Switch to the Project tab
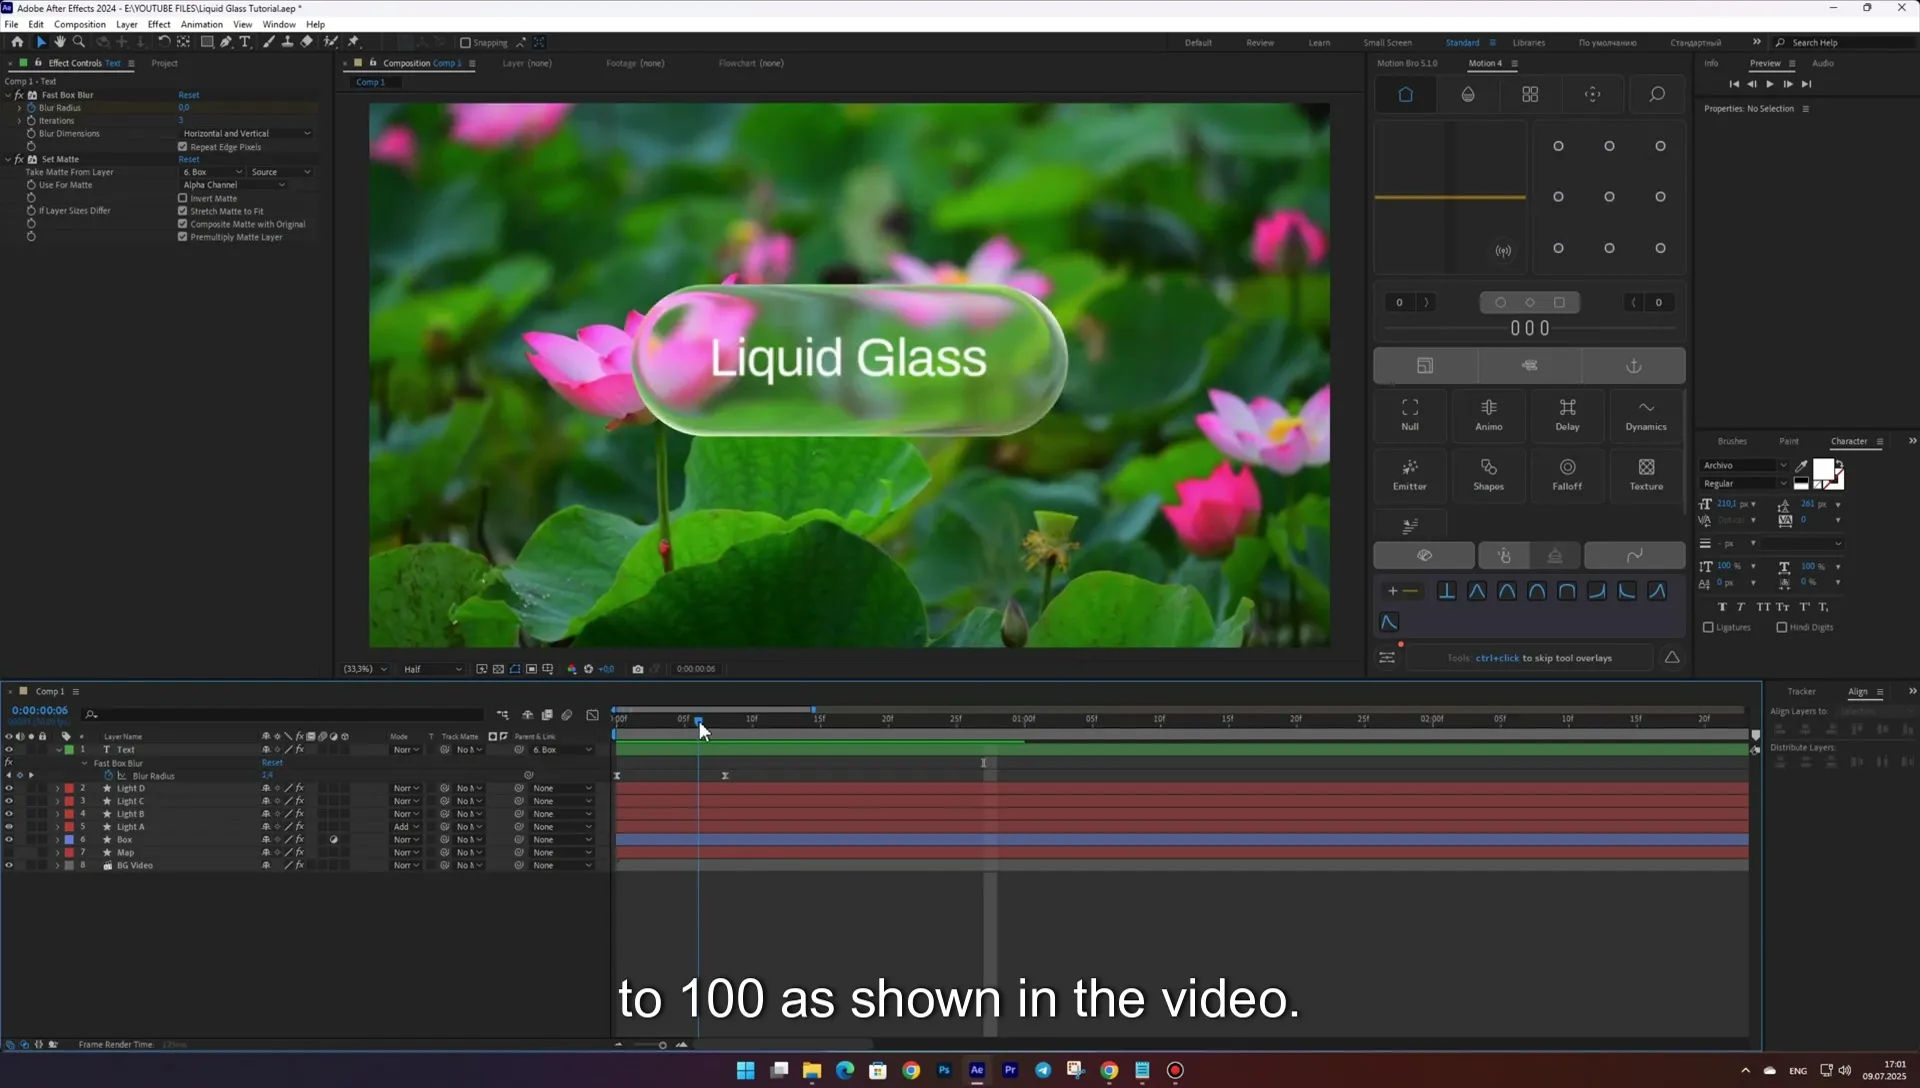The image size is (1920, 1088). [x=164, y=63]
